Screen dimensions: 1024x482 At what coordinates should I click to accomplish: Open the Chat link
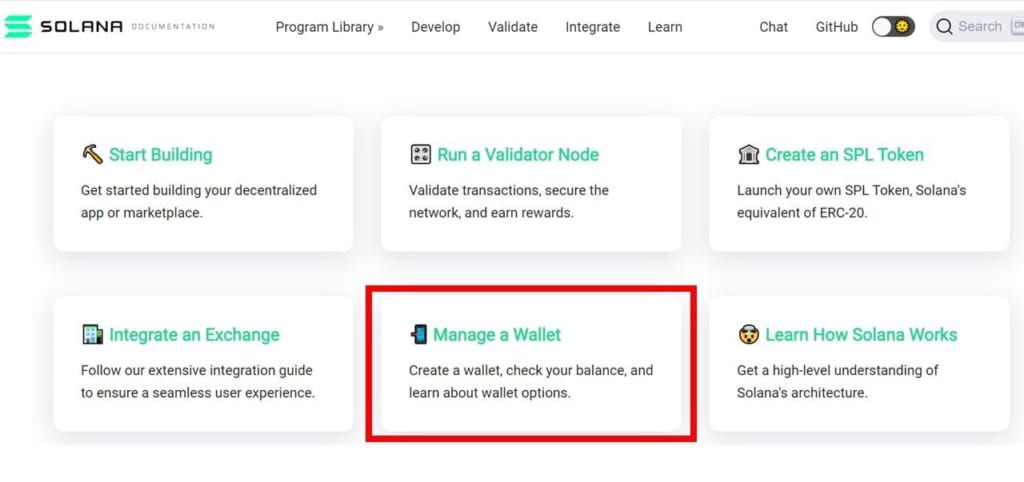click(773, 27)
